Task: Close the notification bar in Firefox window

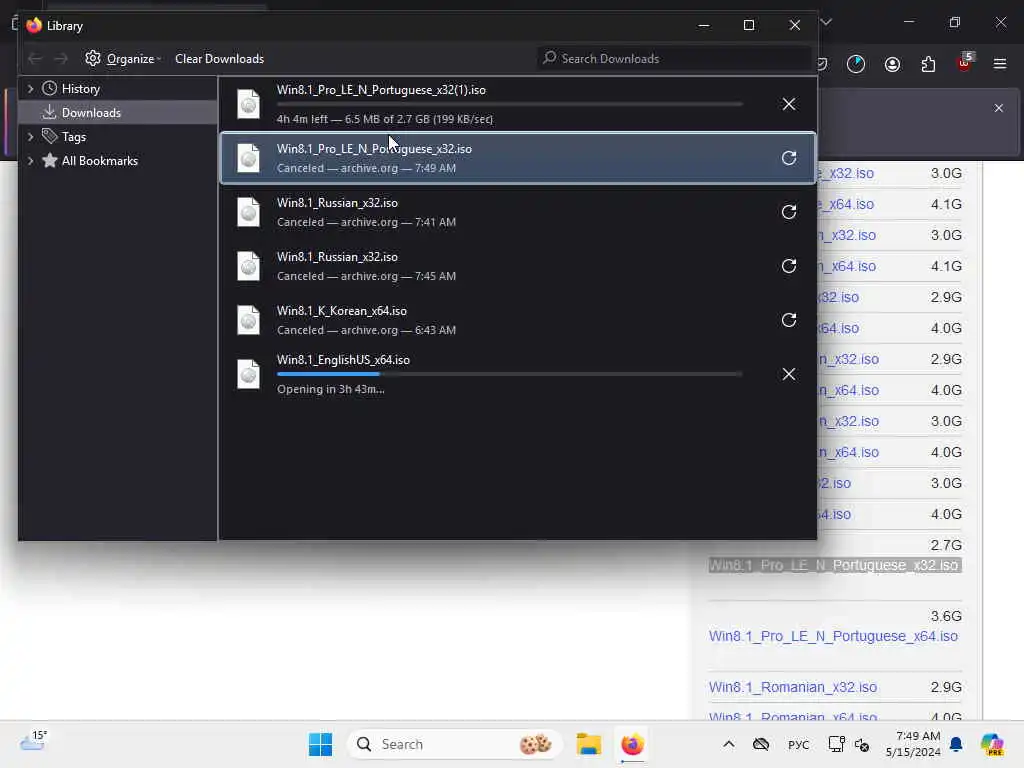Action: click(999, 108)
